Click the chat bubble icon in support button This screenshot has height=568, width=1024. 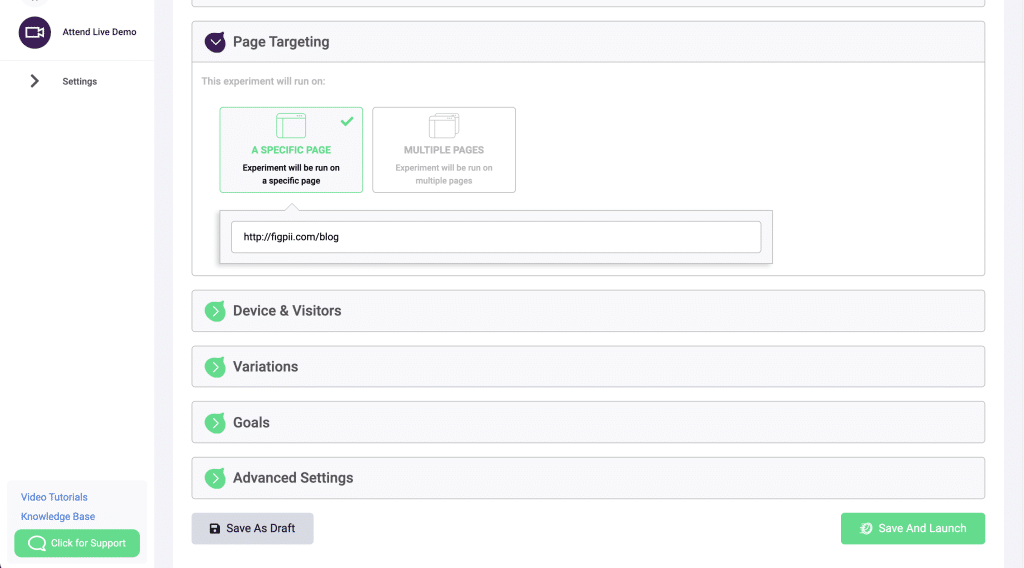(37, 544)
